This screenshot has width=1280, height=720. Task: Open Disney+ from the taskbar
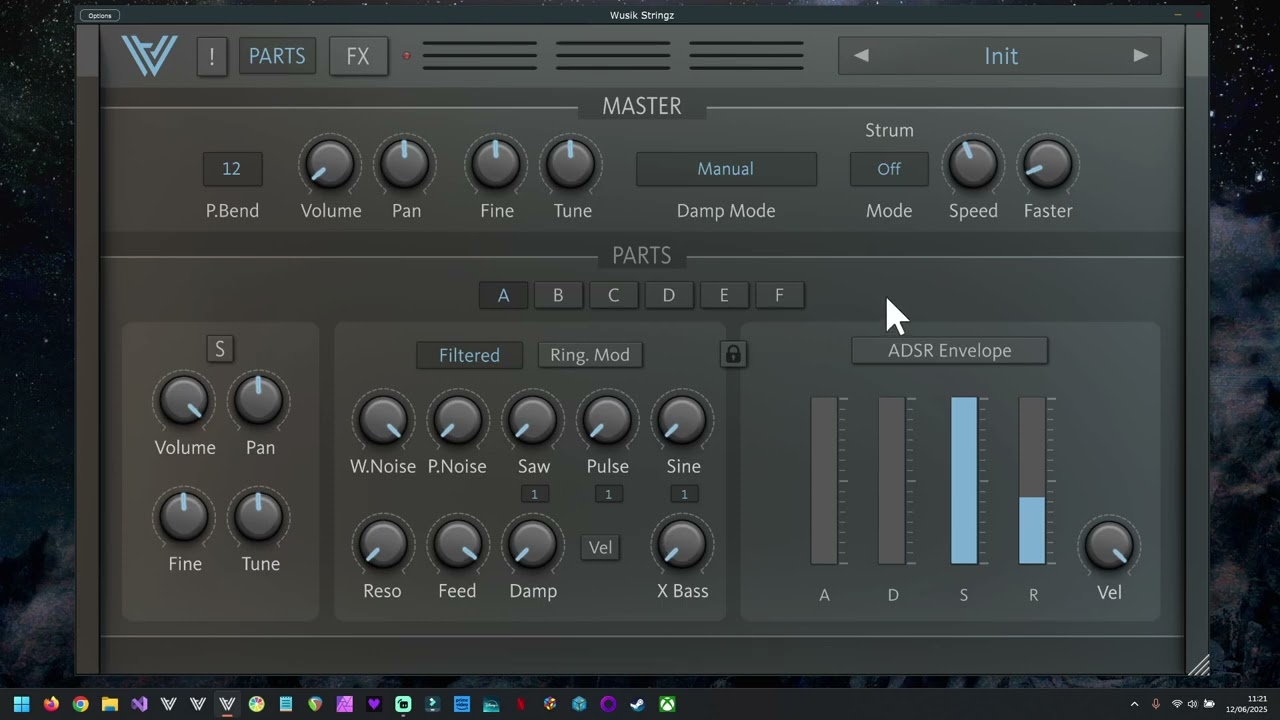pos(491,704)
